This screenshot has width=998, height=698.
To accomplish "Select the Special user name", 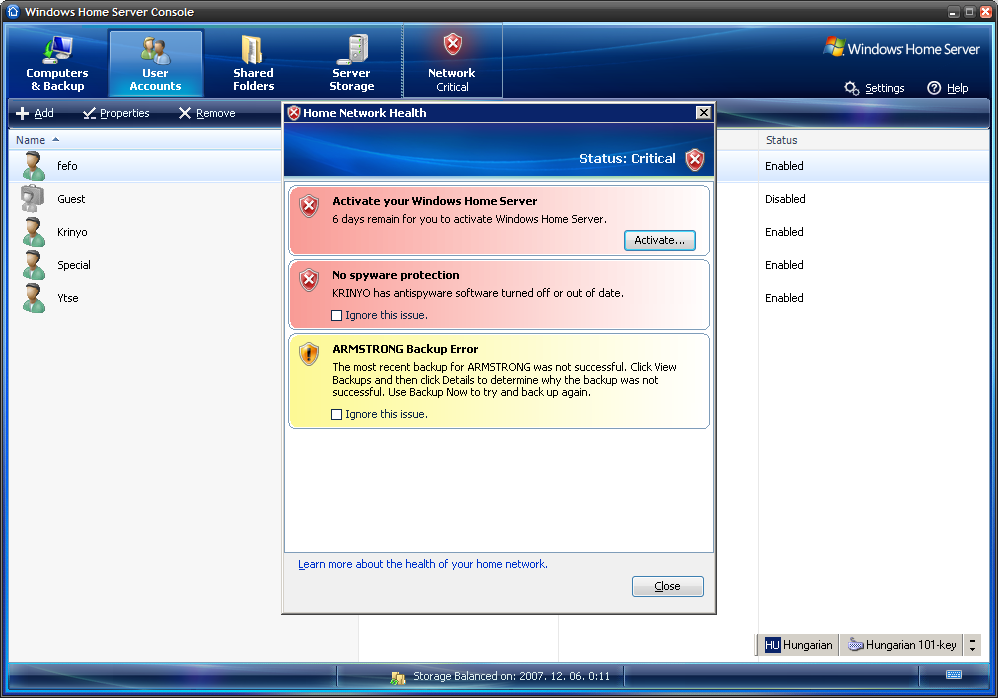I will point(74,265).
